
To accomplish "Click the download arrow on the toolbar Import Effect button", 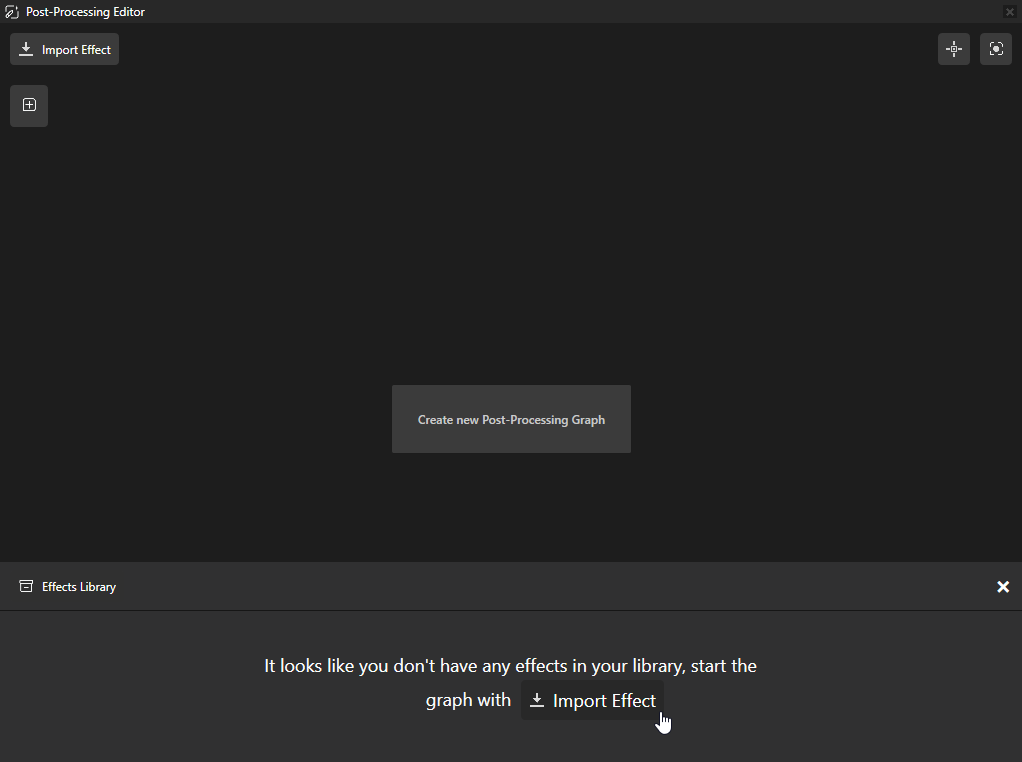I will pyautogui.click(x=26, y=48).
